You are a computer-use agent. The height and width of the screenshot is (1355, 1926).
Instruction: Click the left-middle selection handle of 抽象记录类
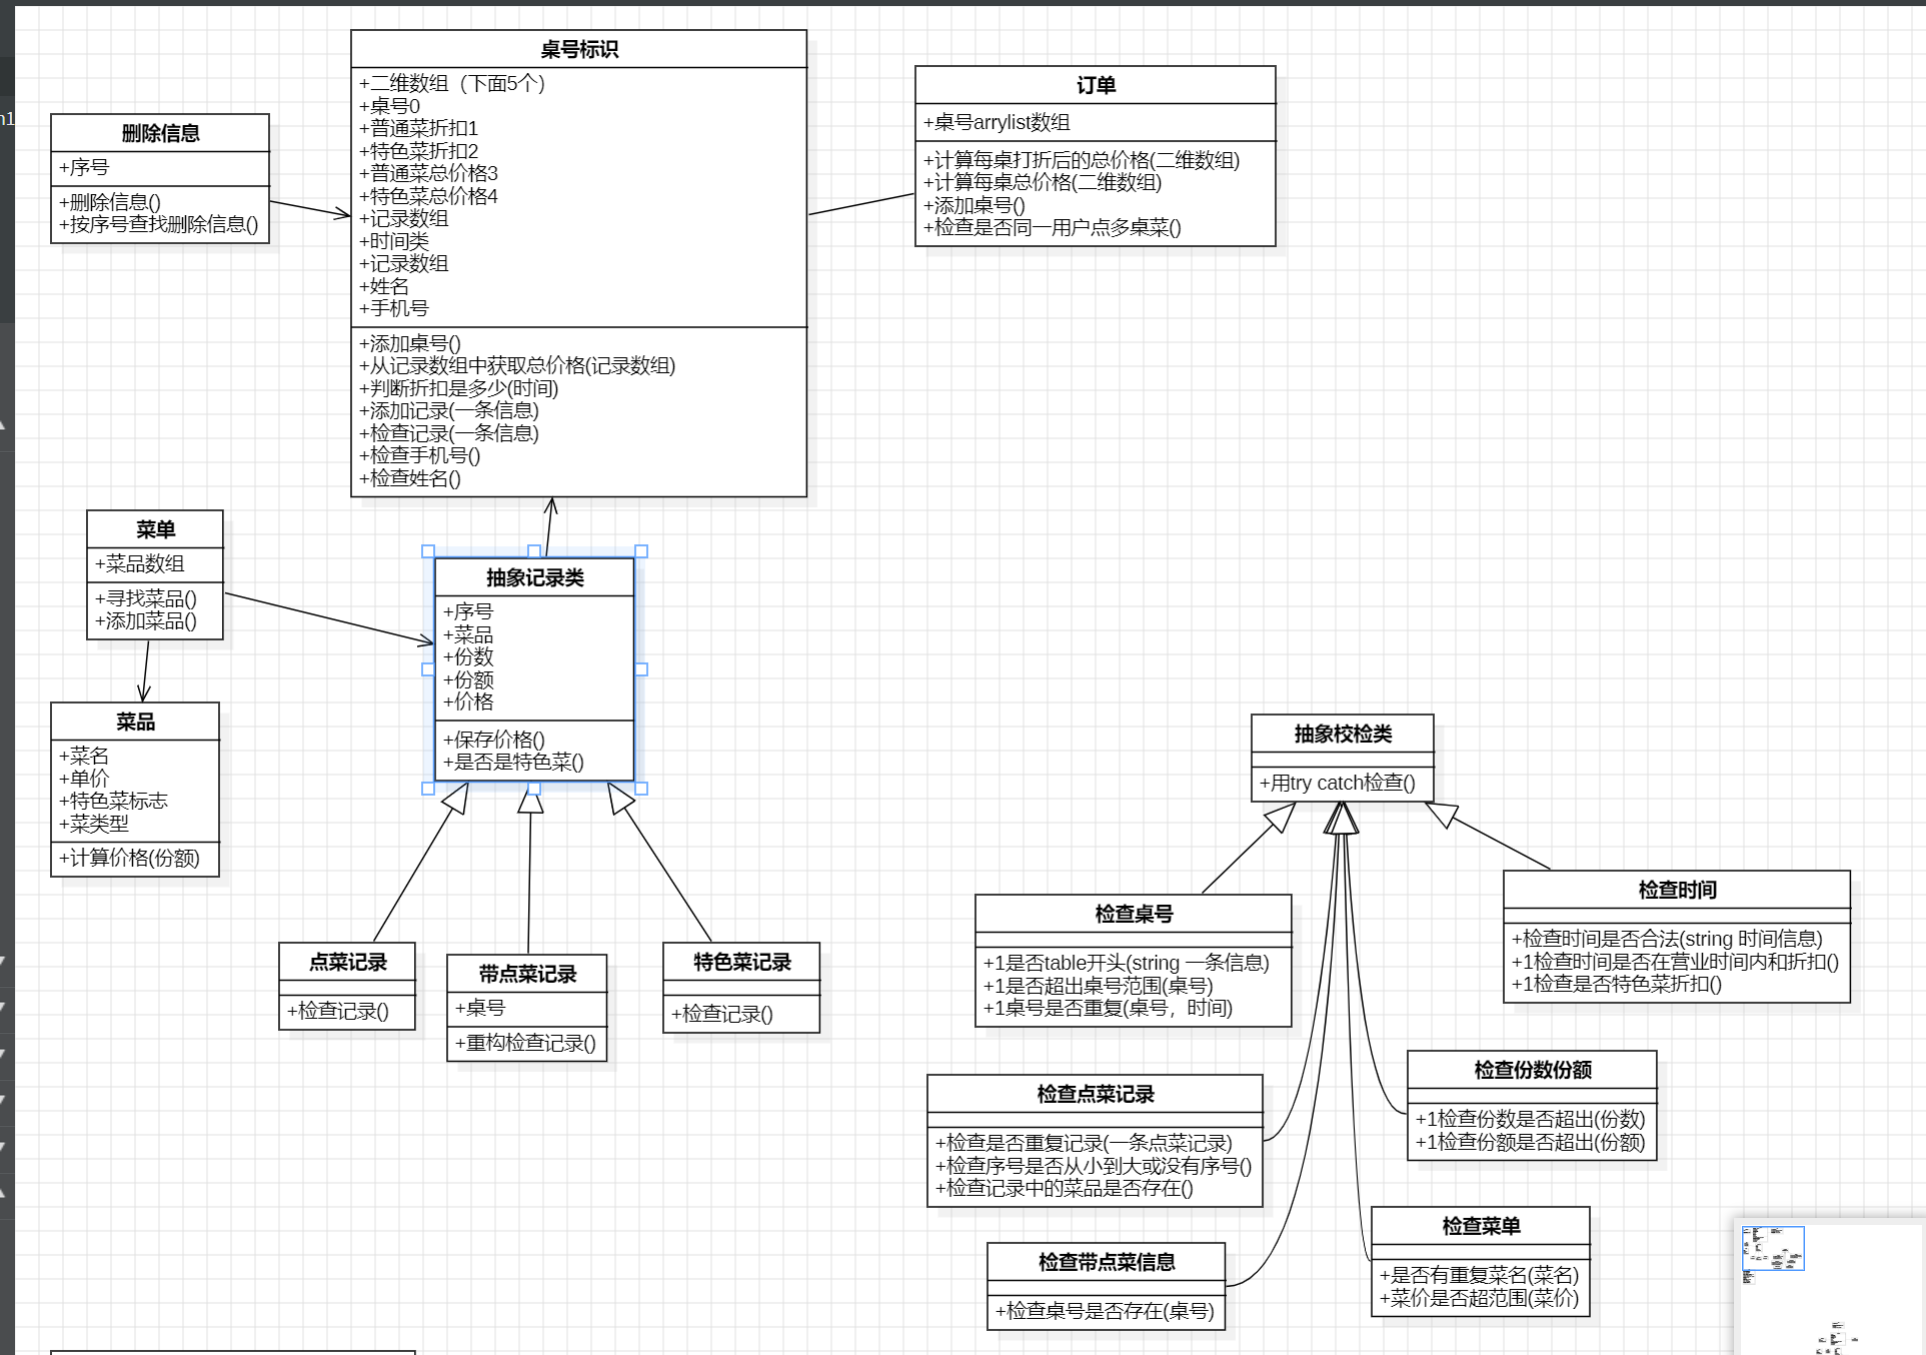click(428, 669)
